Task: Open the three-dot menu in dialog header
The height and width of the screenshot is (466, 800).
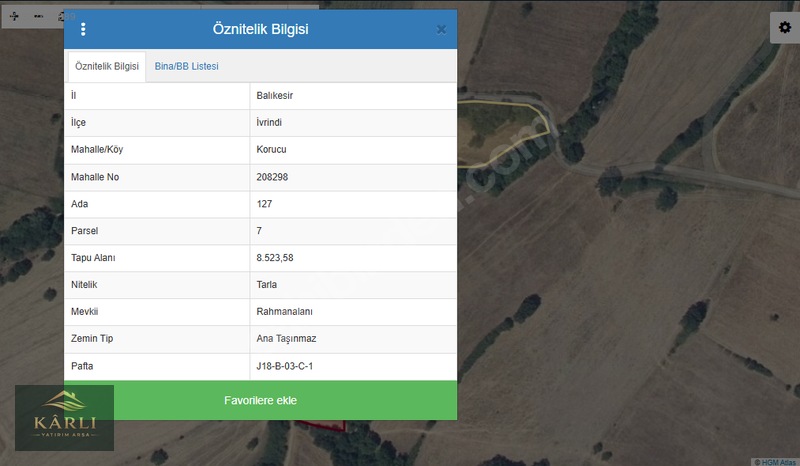Action: click(83, 29)
